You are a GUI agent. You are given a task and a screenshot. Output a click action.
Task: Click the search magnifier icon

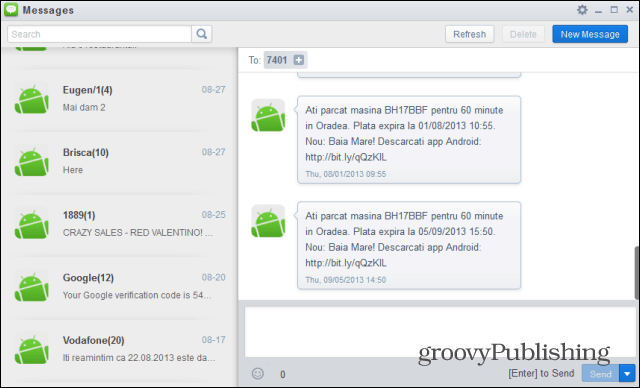pos(202,34)
